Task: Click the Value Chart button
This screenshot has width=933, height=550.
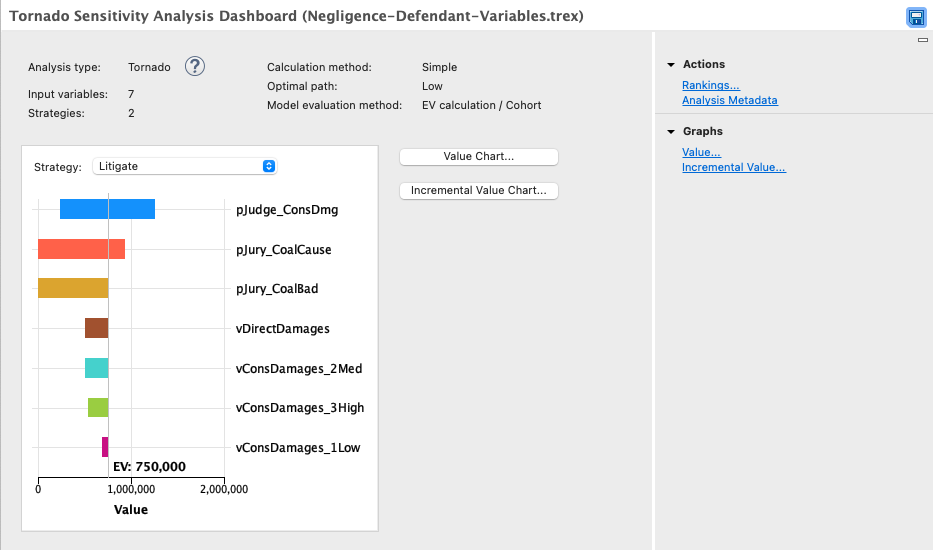Action: [478, 157]
